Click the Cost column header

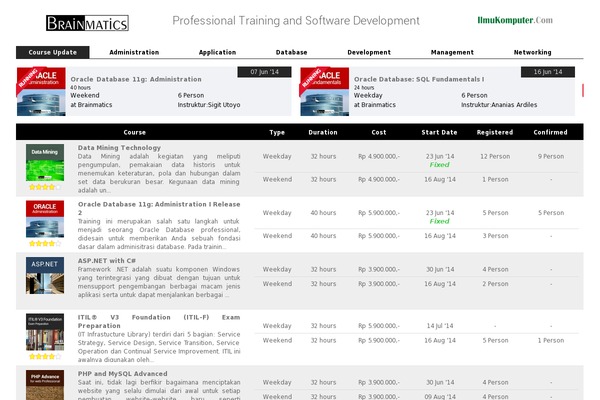coord(379,132)
